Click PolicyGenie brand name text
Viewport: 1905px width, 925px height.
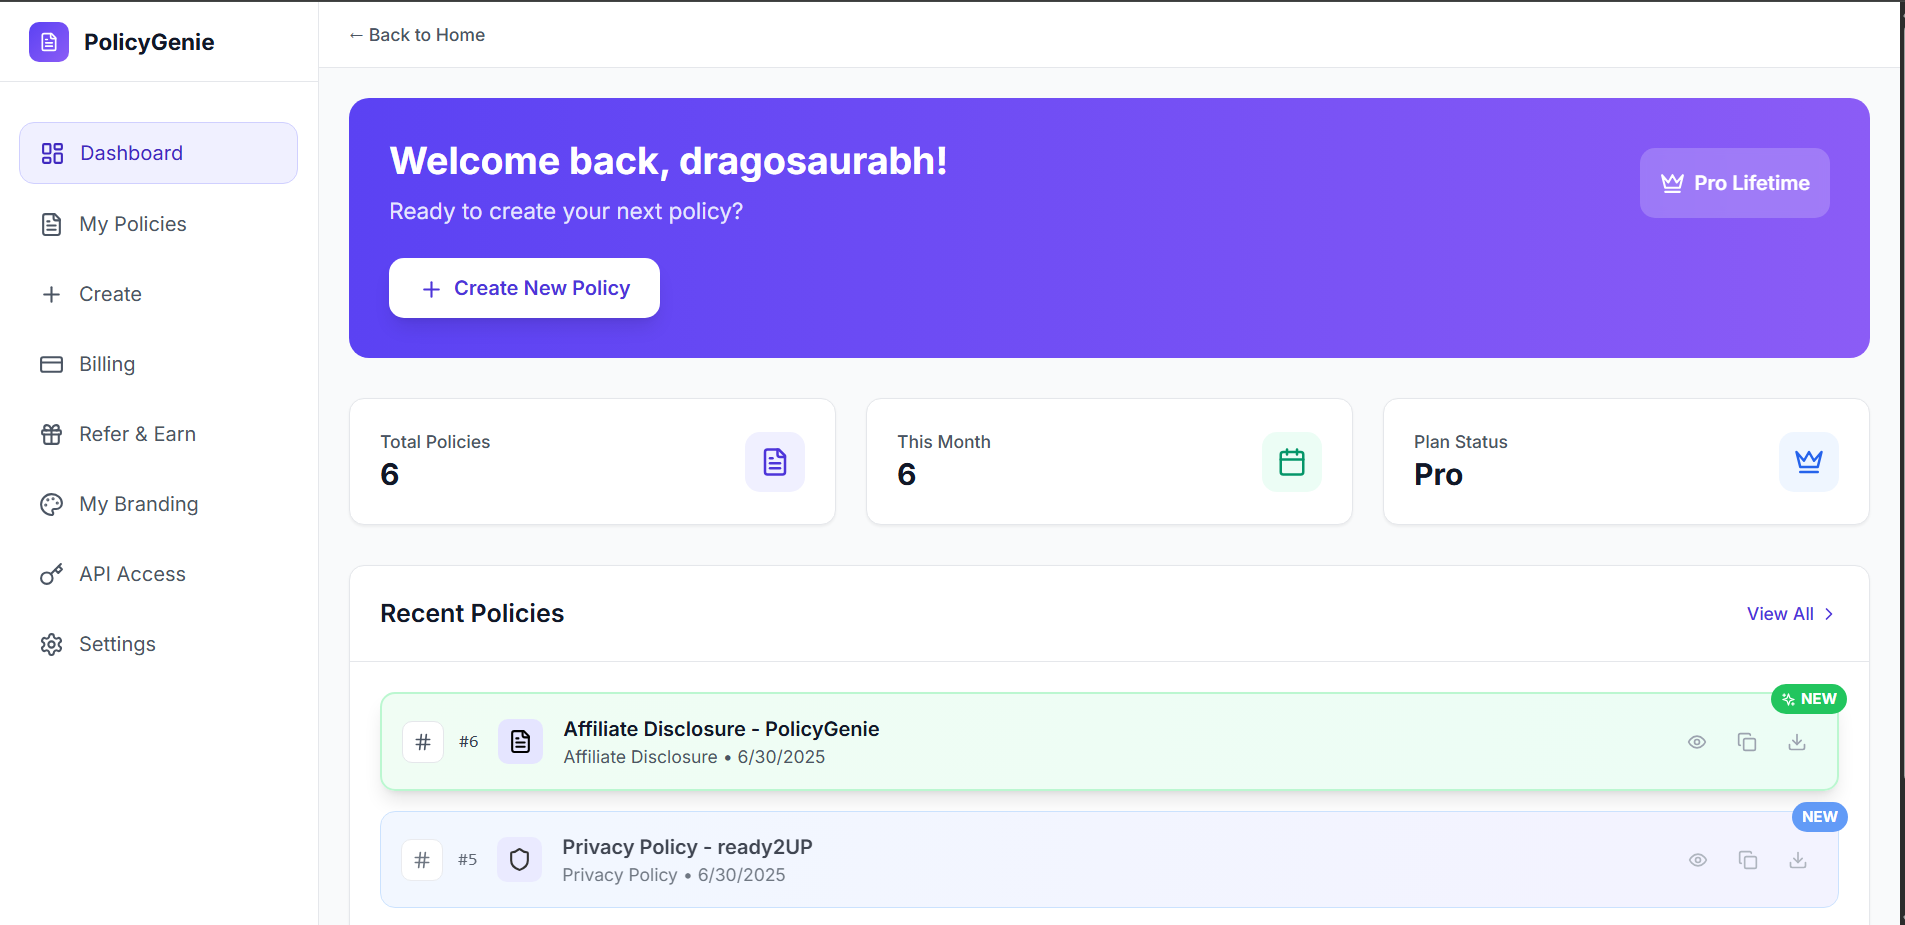click(x=149, y=42)
